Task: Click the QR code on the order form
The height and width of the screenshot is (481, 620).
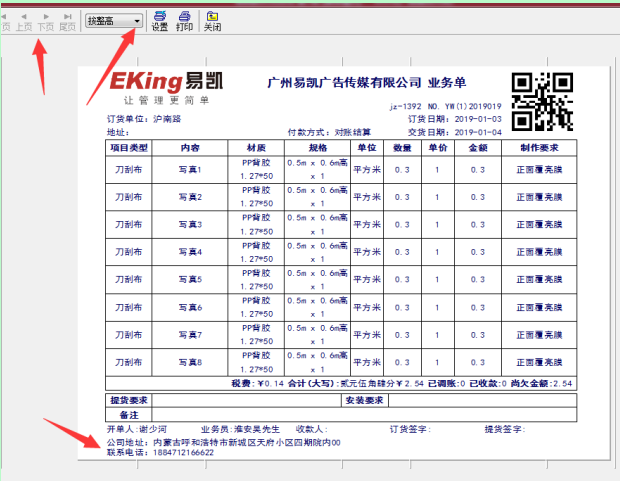Action: pyautogui.click(x=543, y=103)
